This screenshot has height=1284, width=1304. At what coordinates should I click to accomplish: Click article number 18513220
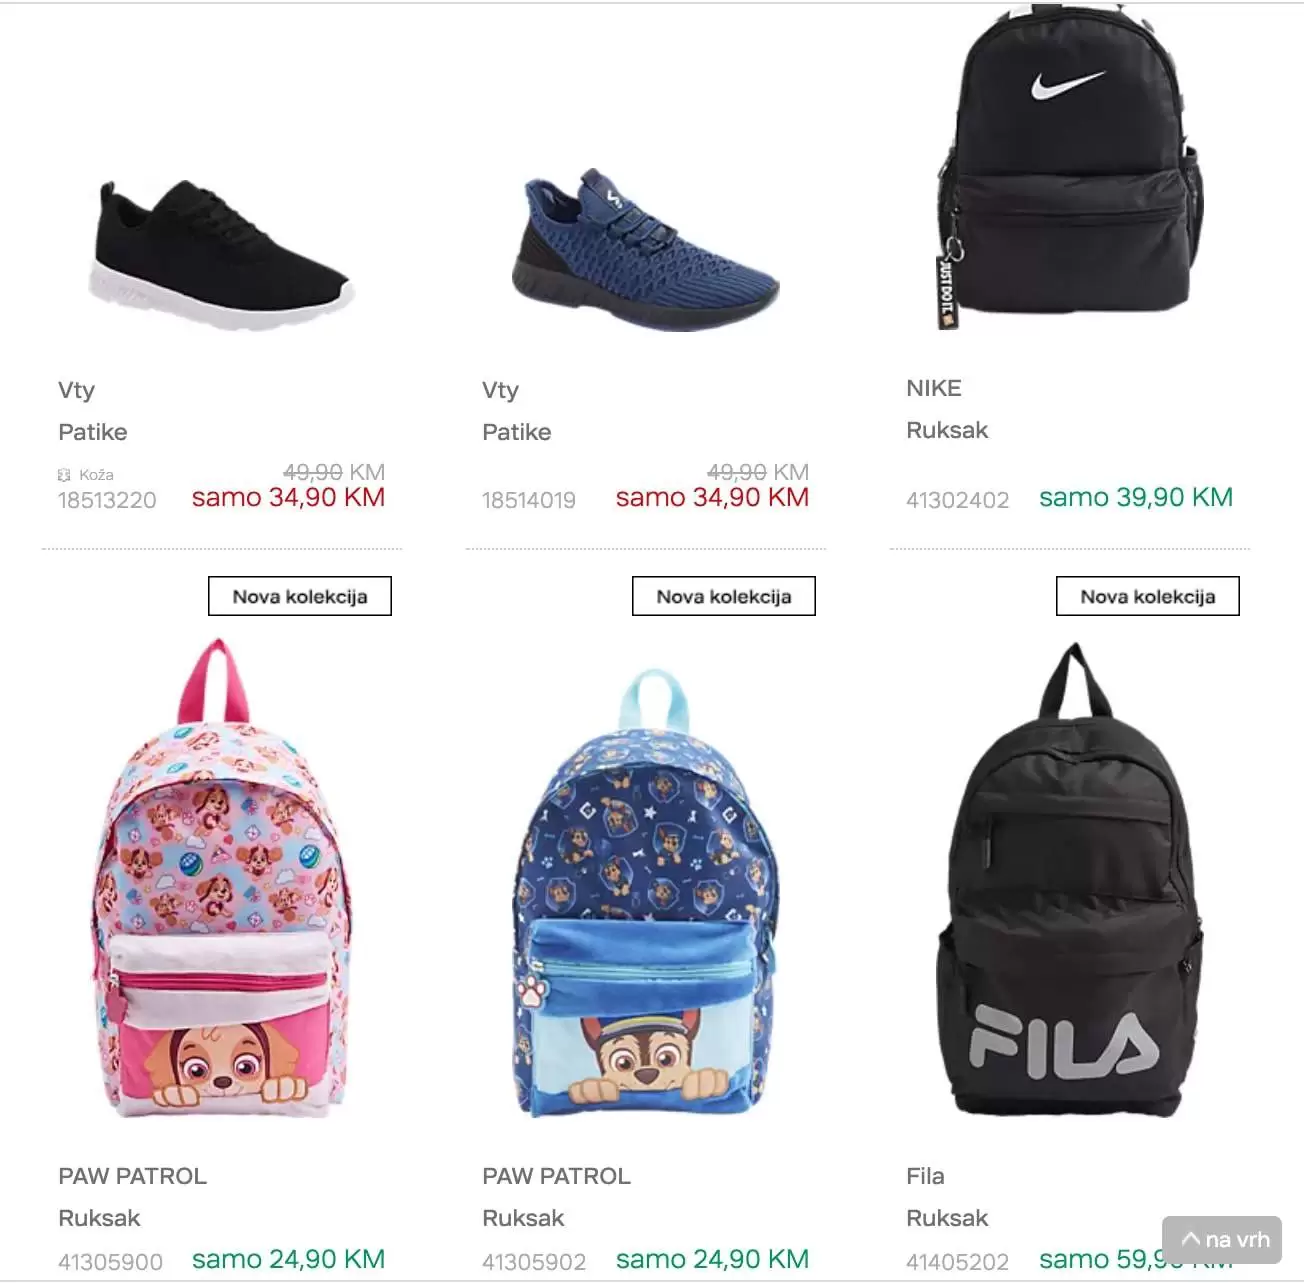107,500
